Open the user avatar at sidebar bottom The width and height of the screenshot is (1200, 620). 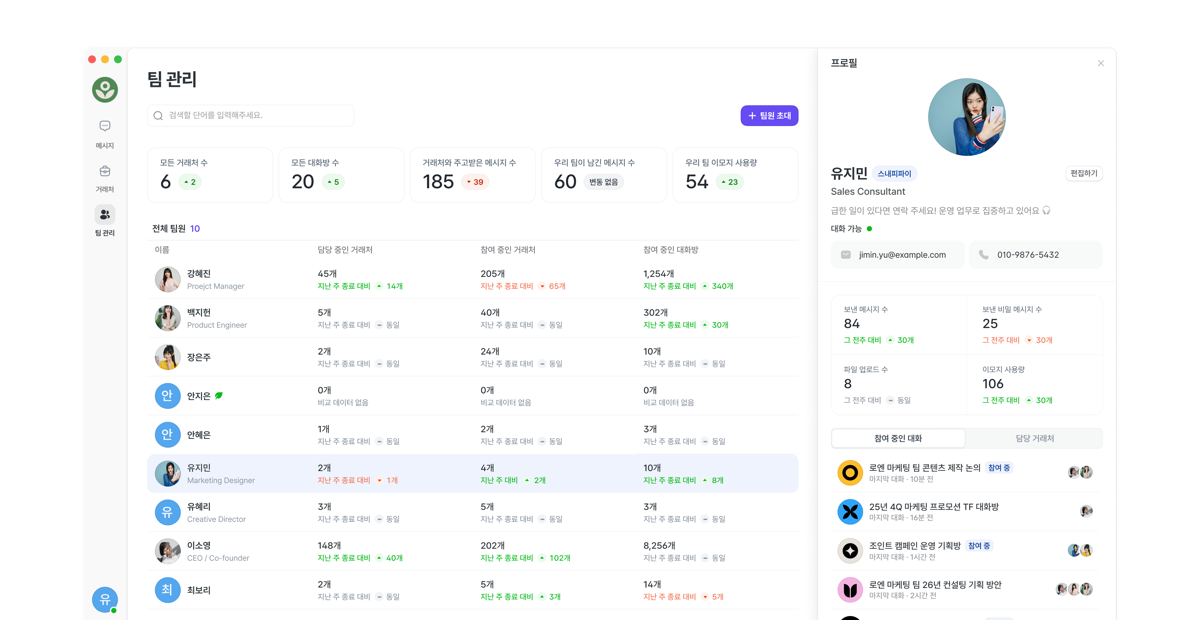(105, 599)
